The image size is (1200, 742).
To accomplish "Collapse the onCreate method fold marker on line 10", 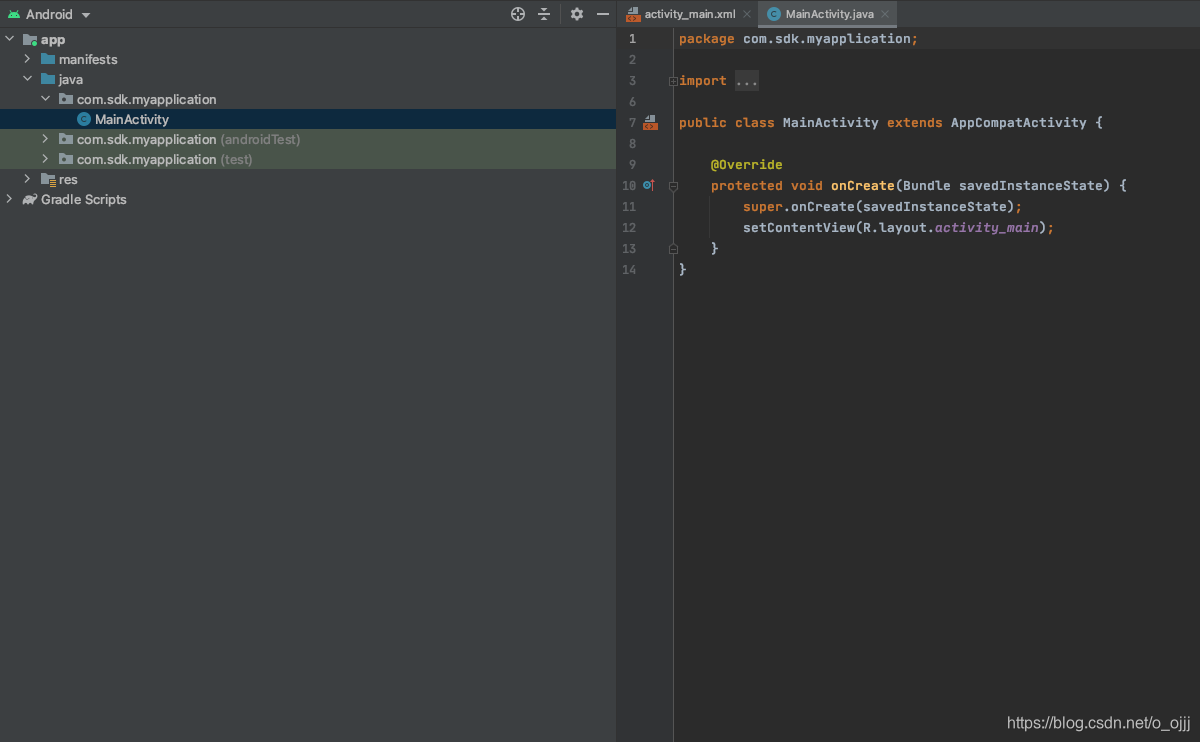I will (673, 186).
